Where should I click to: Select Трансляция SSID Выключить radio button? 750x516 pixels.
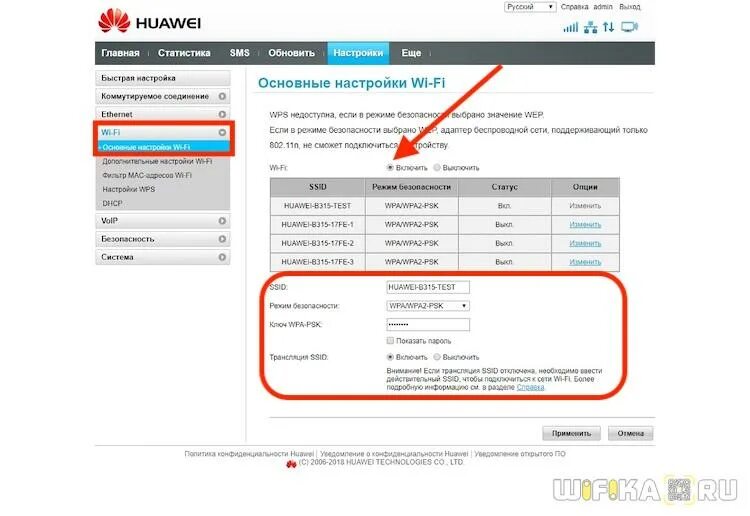437,357
